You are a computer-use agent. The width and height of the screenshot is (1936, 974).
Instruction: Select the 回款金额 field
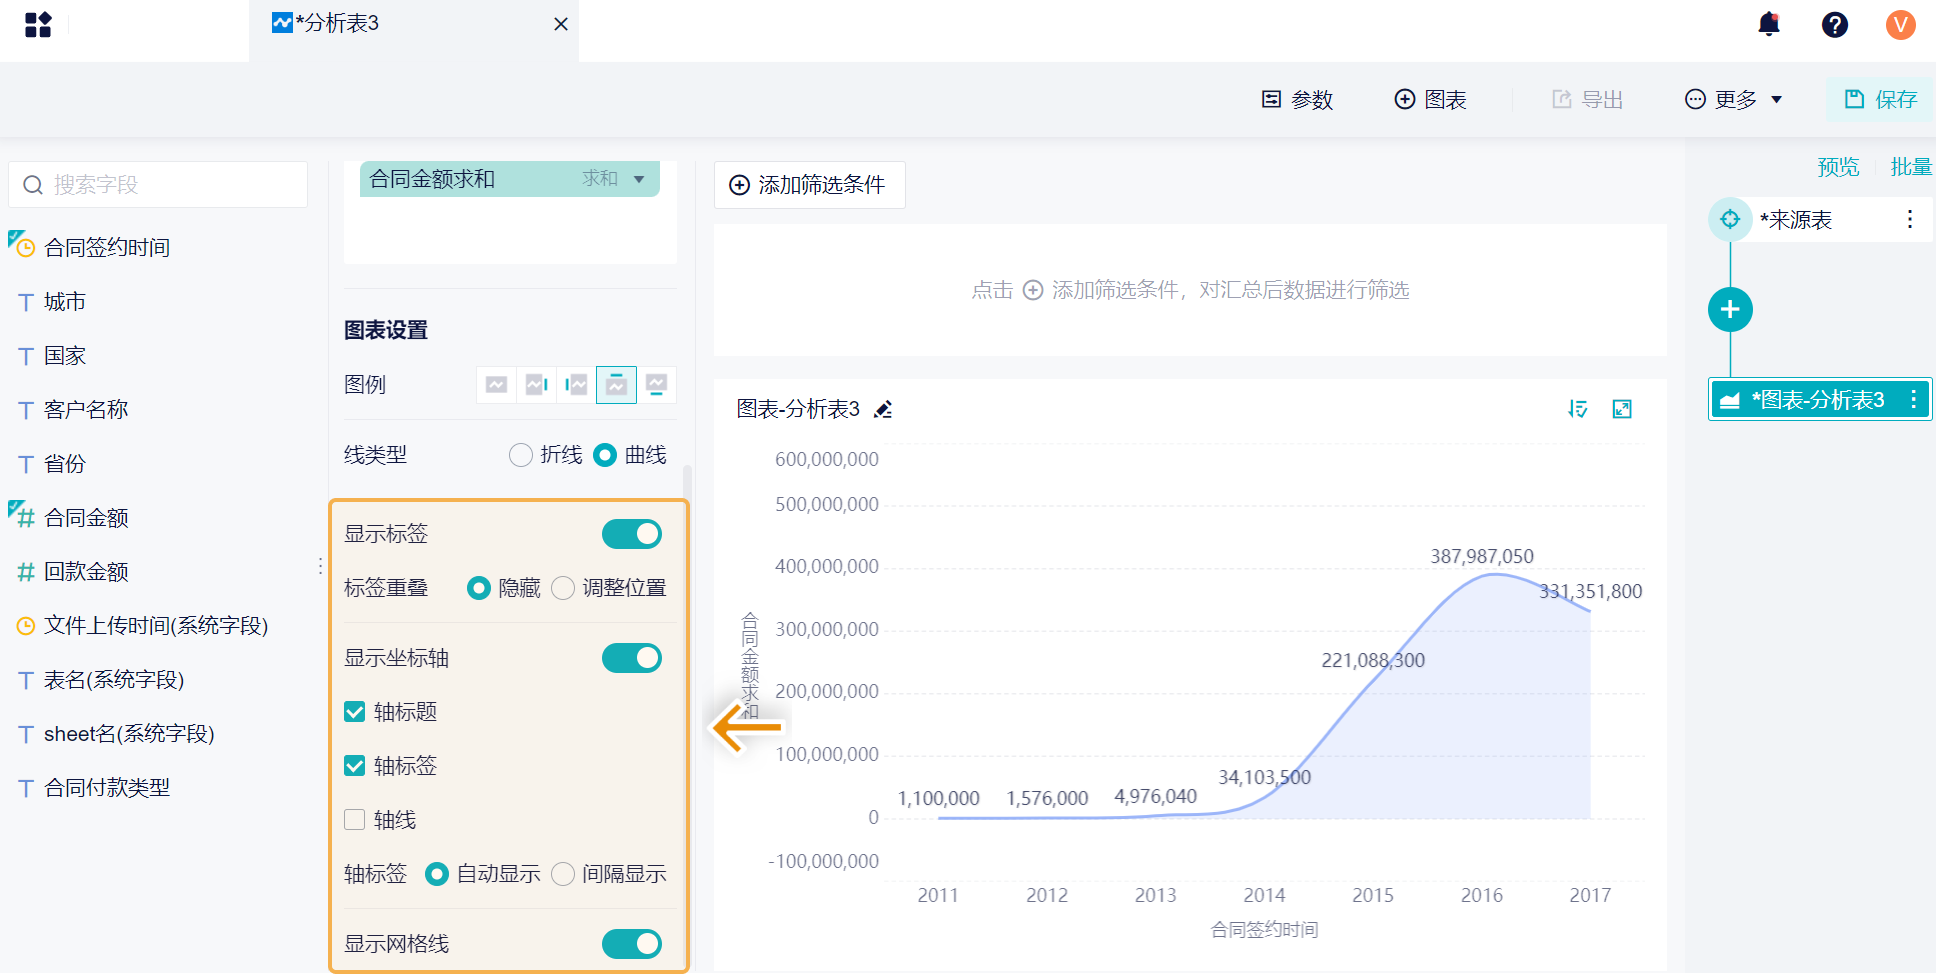86,571
